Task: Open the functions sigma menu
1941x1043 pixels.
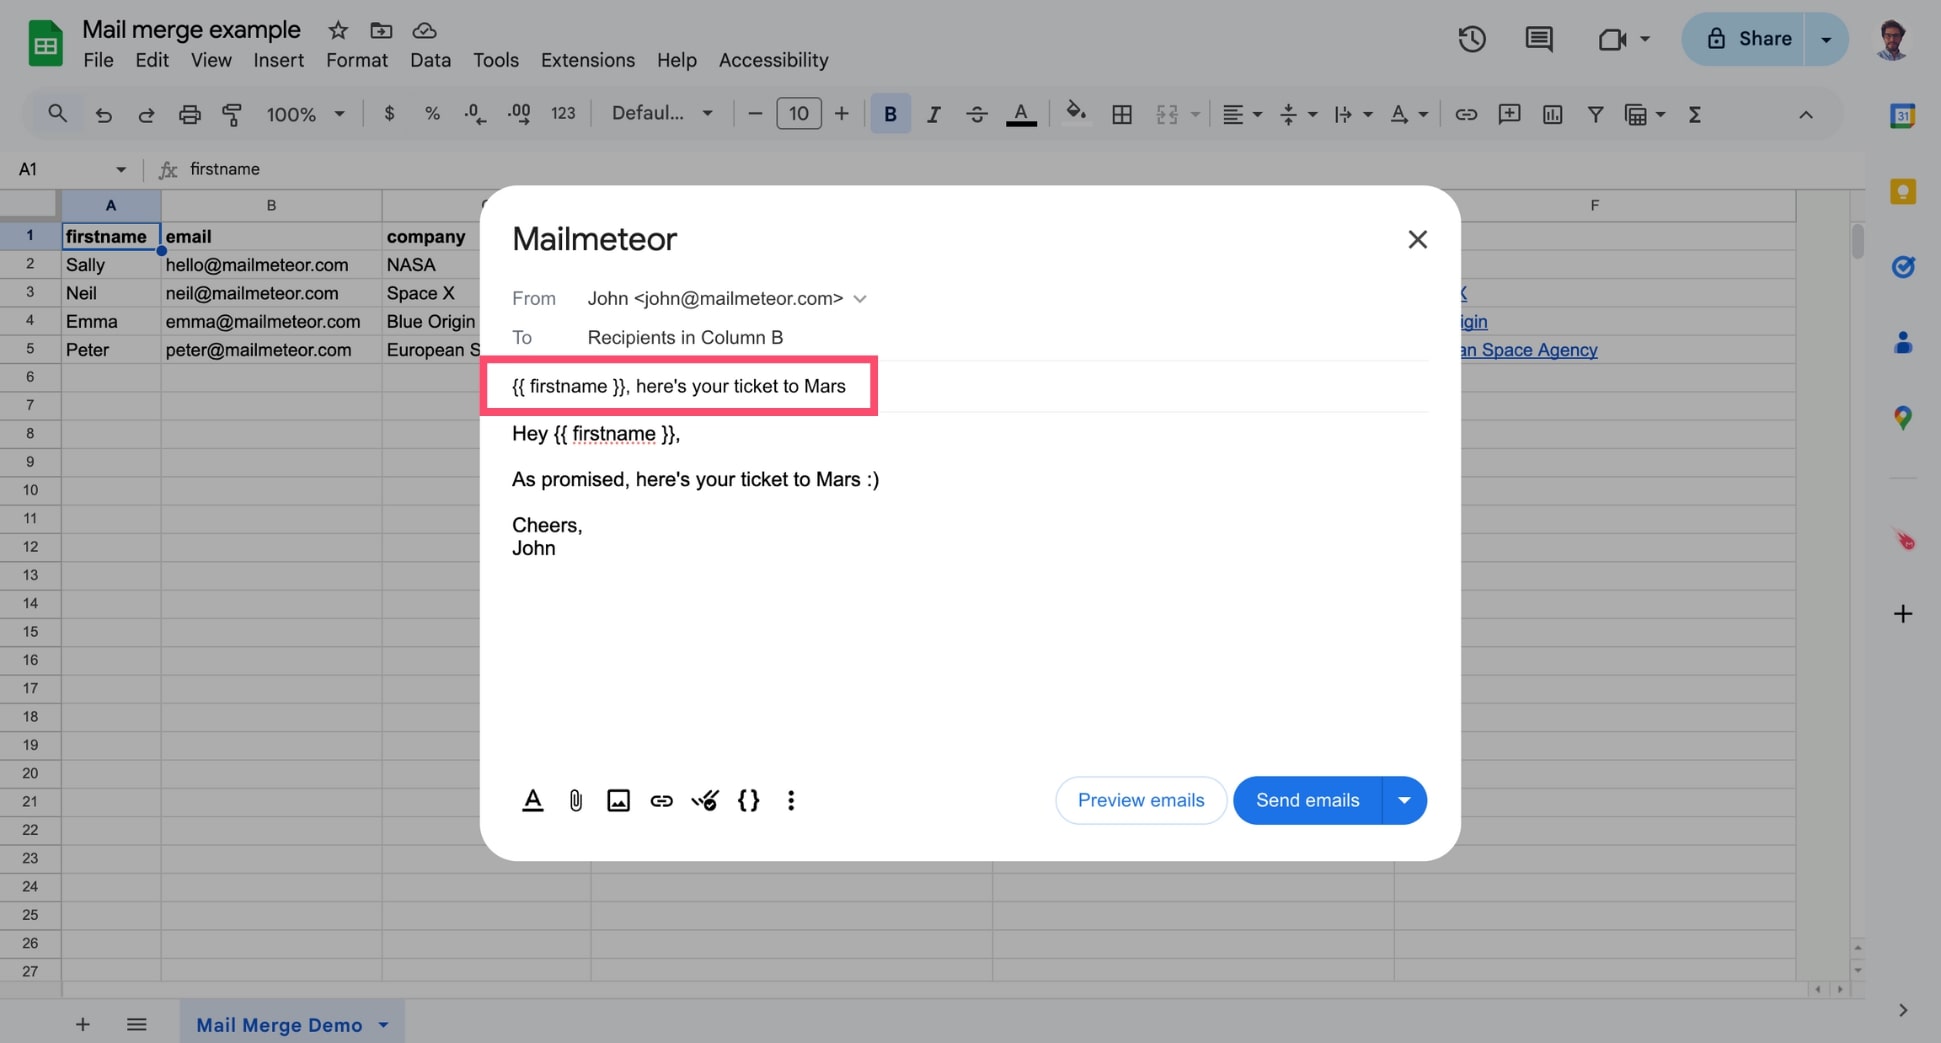Action: tap(1695, 115)
